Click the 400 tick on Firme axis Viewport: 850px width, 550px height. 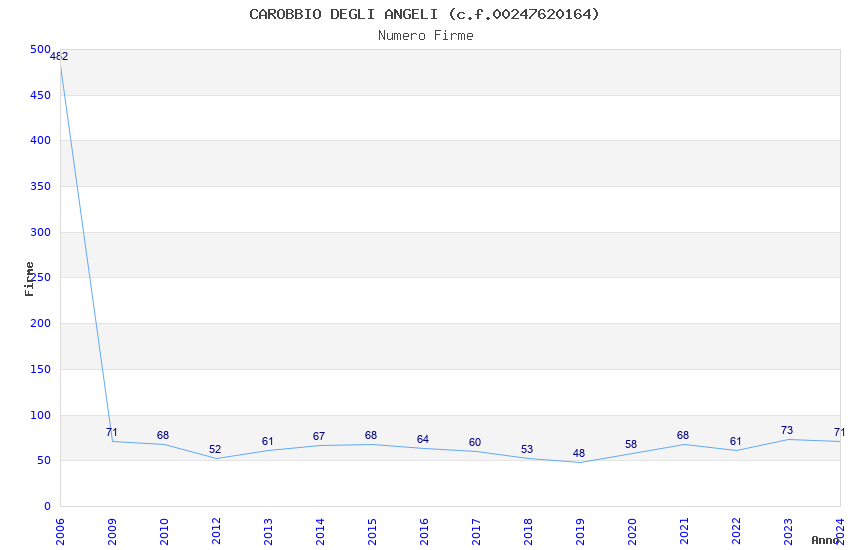pos(41,140)
